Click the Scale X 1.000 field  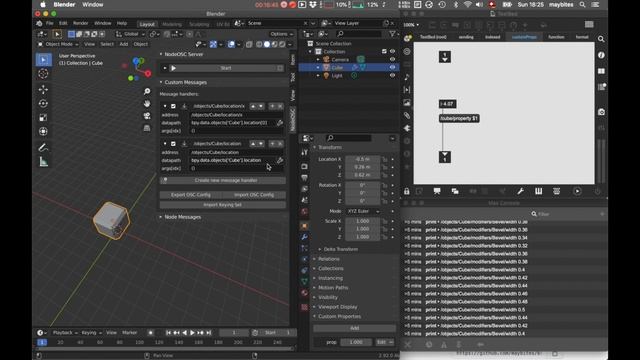click(362, 221)
